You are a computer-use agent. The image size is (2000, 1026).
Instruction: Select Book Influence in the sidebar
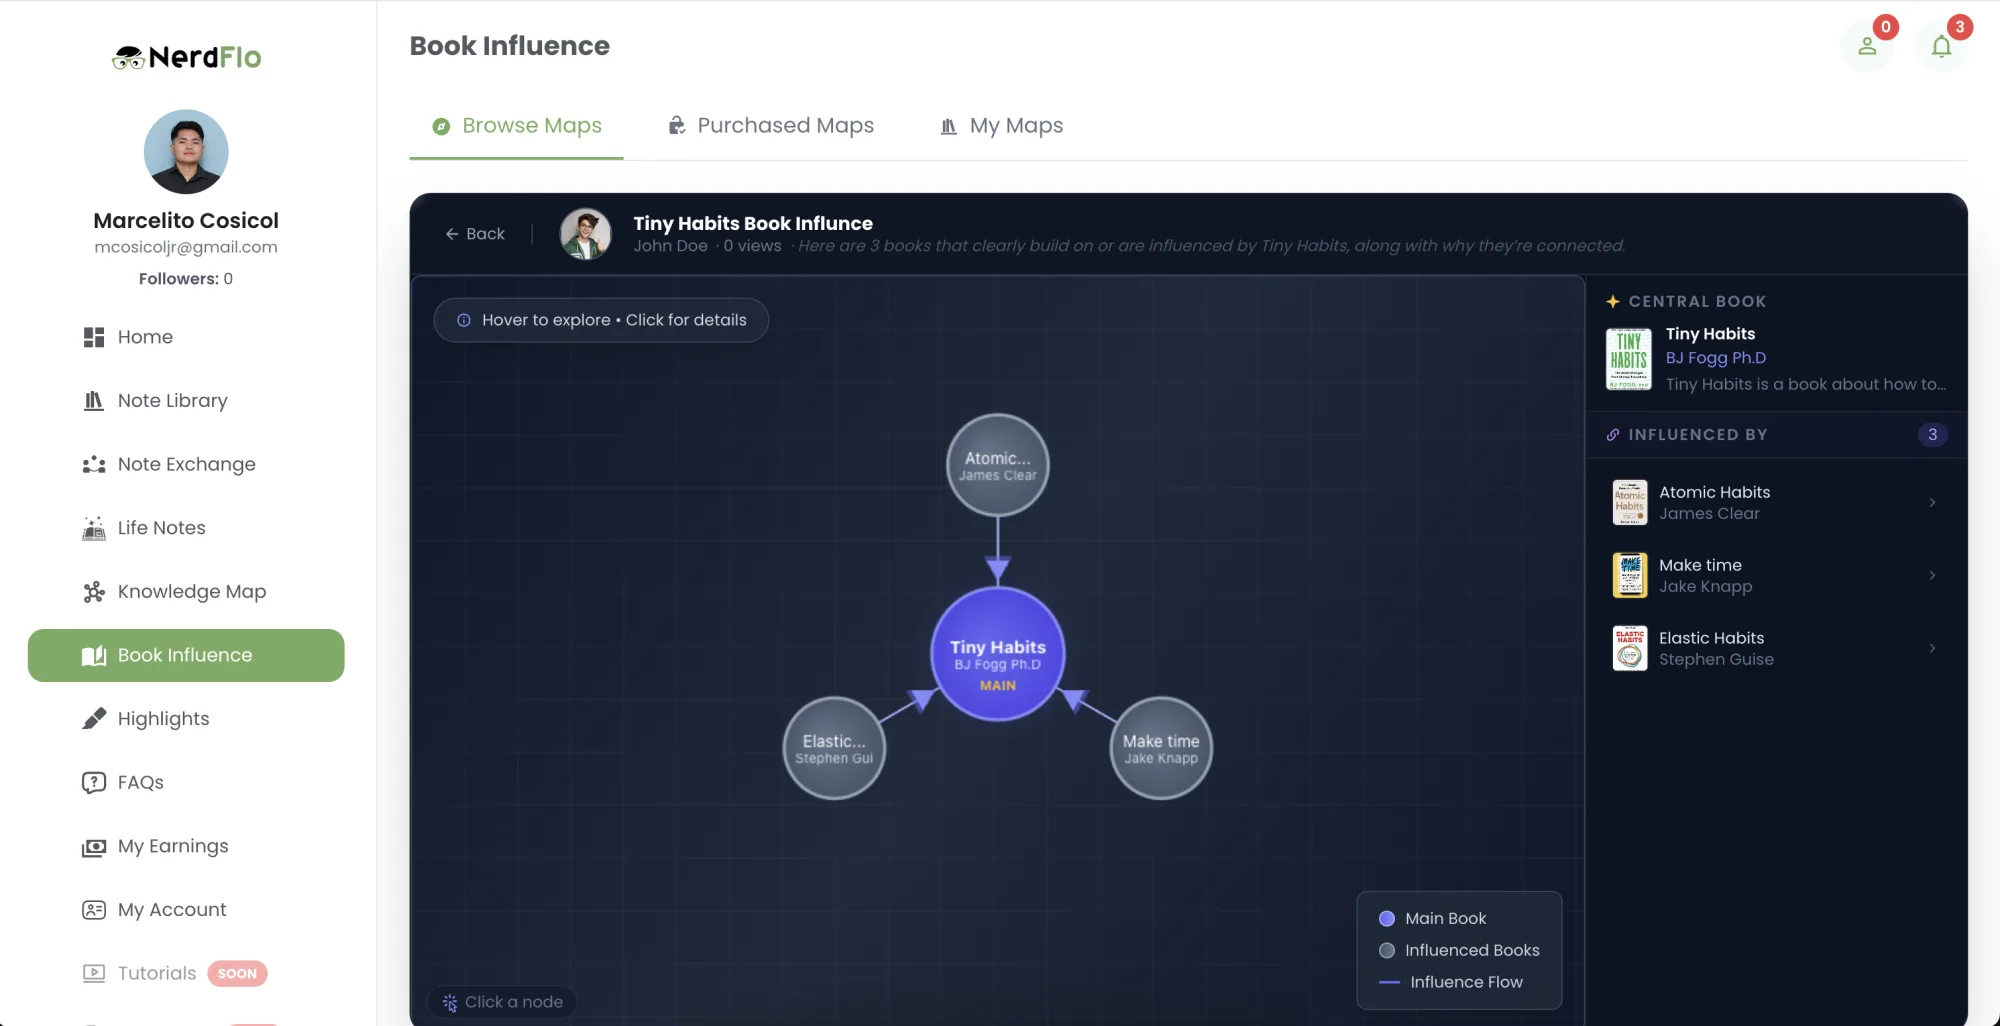(x=186, y=655)
